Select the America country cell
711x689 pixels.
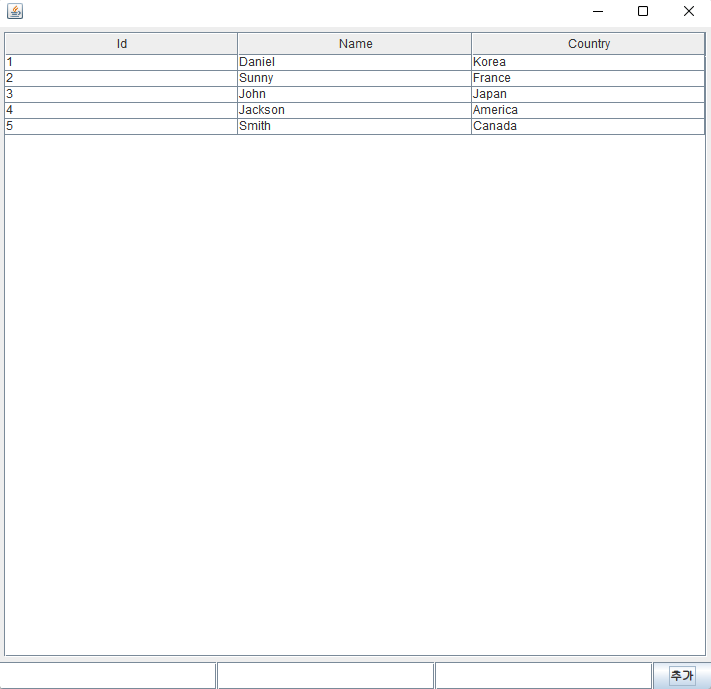588,110
